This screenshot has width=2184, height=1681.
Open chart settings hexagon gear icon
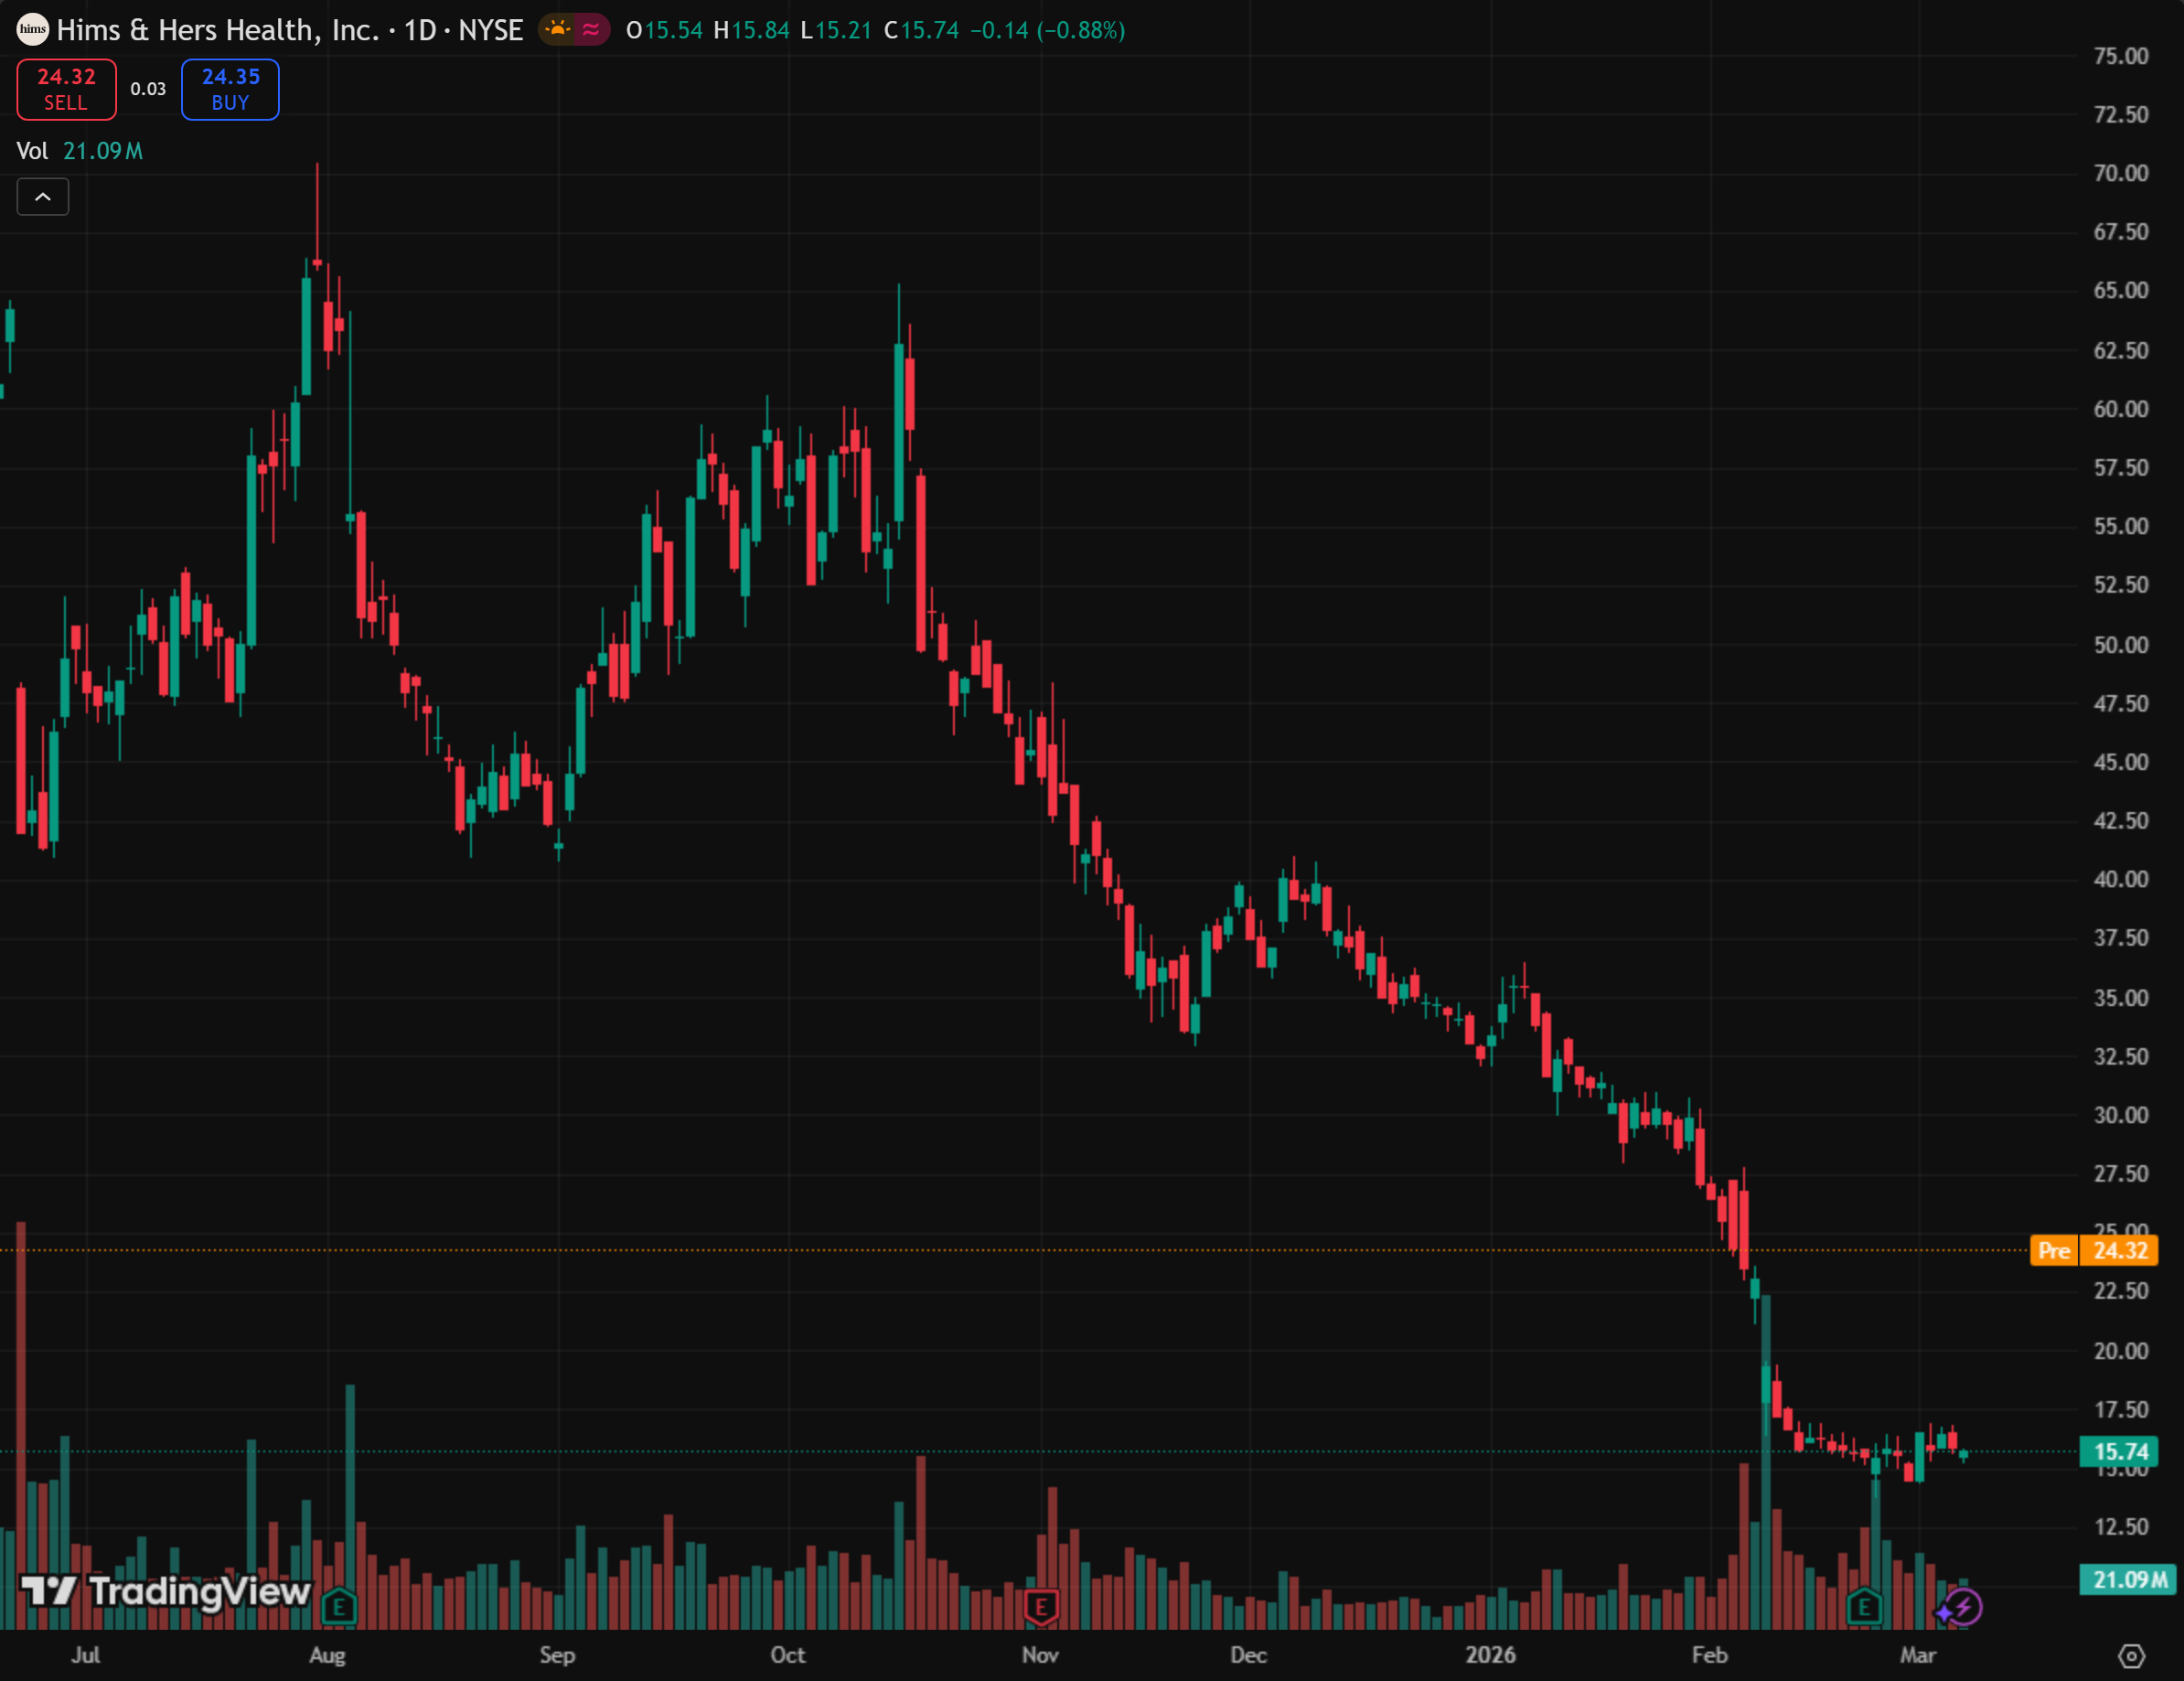click(x=2131, y=1656)
